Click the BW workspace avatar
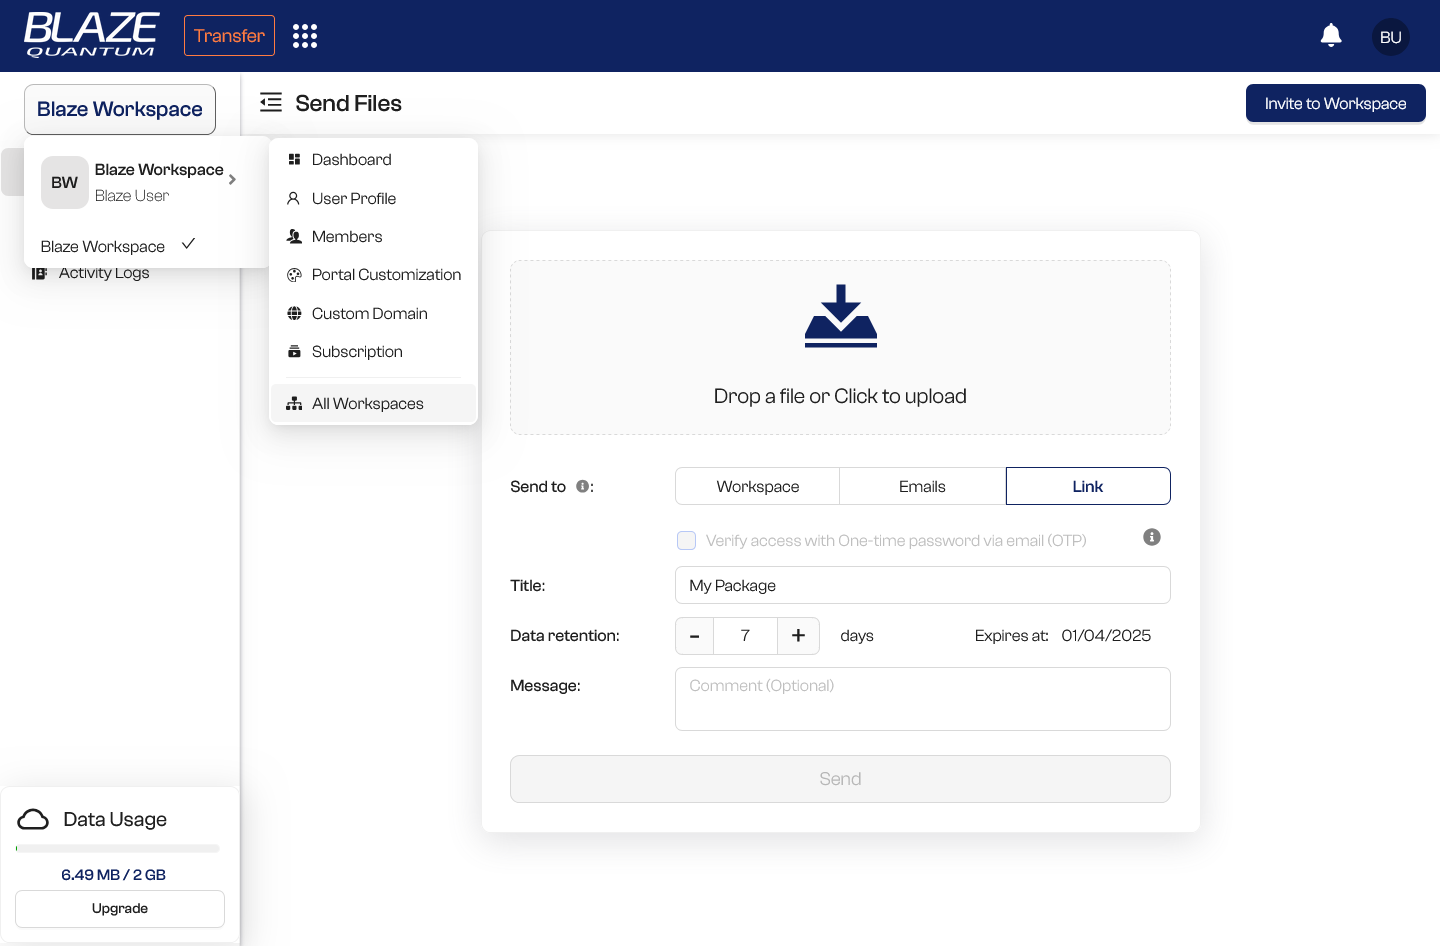1441x946 pixels. [x=65, y=182]
